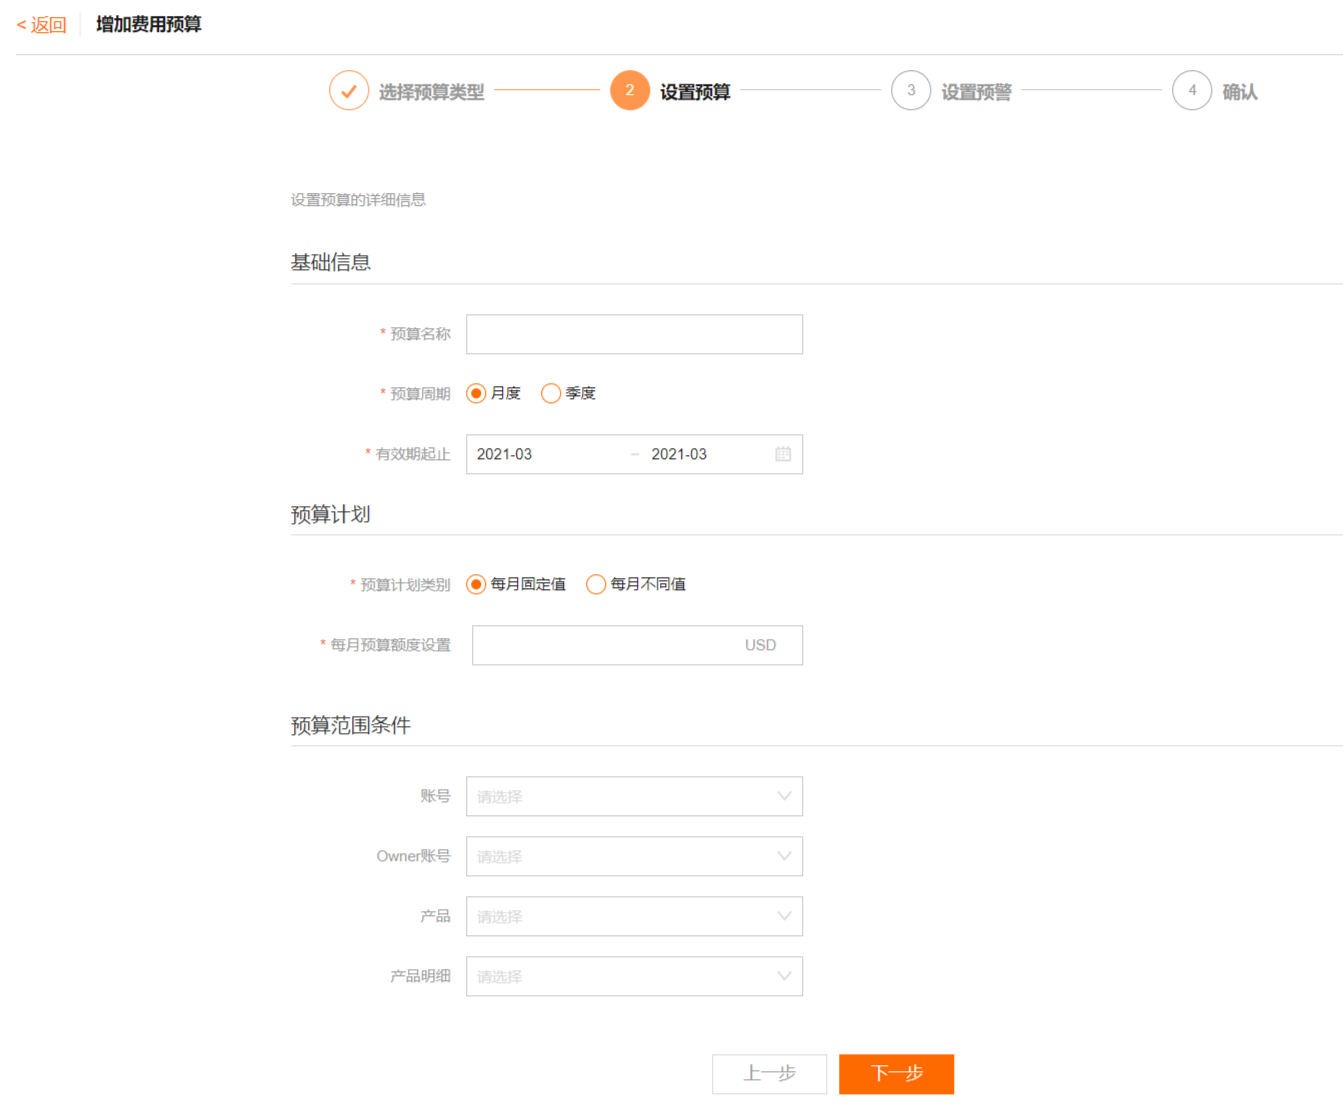Open the calendar icon date picker

point(783,454)
